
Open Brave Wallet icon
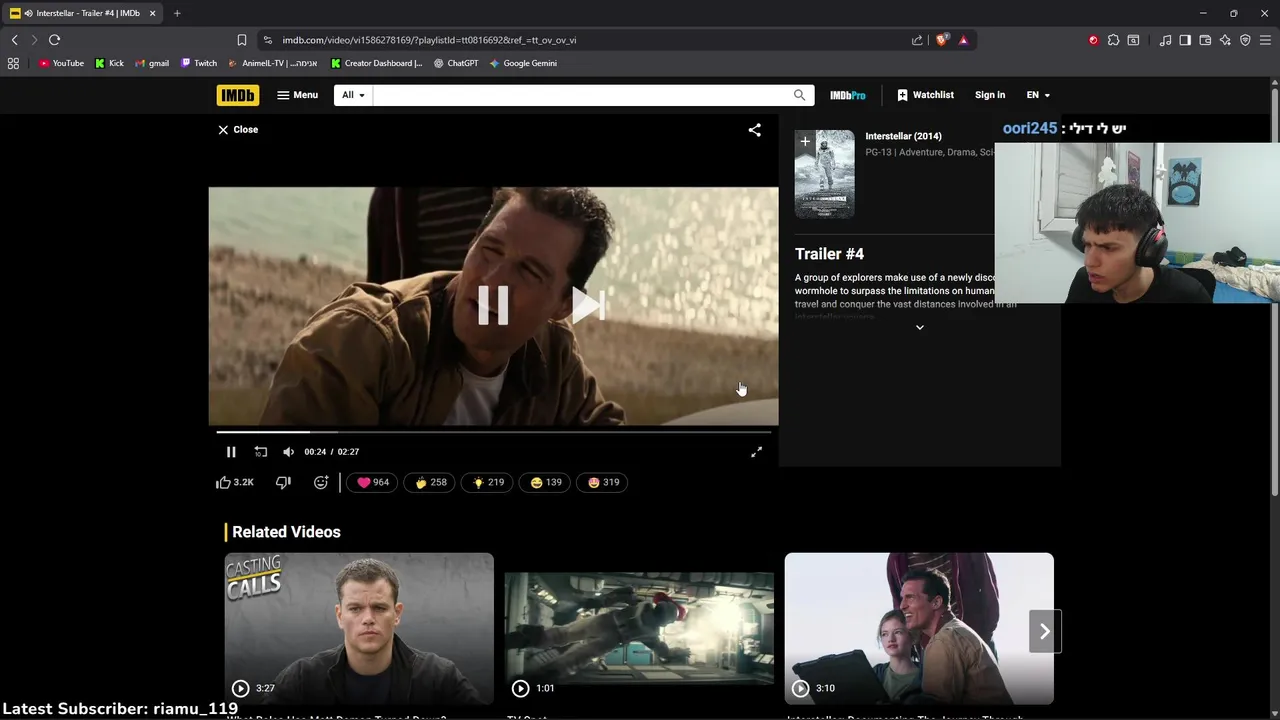(x=1205, y=40)
